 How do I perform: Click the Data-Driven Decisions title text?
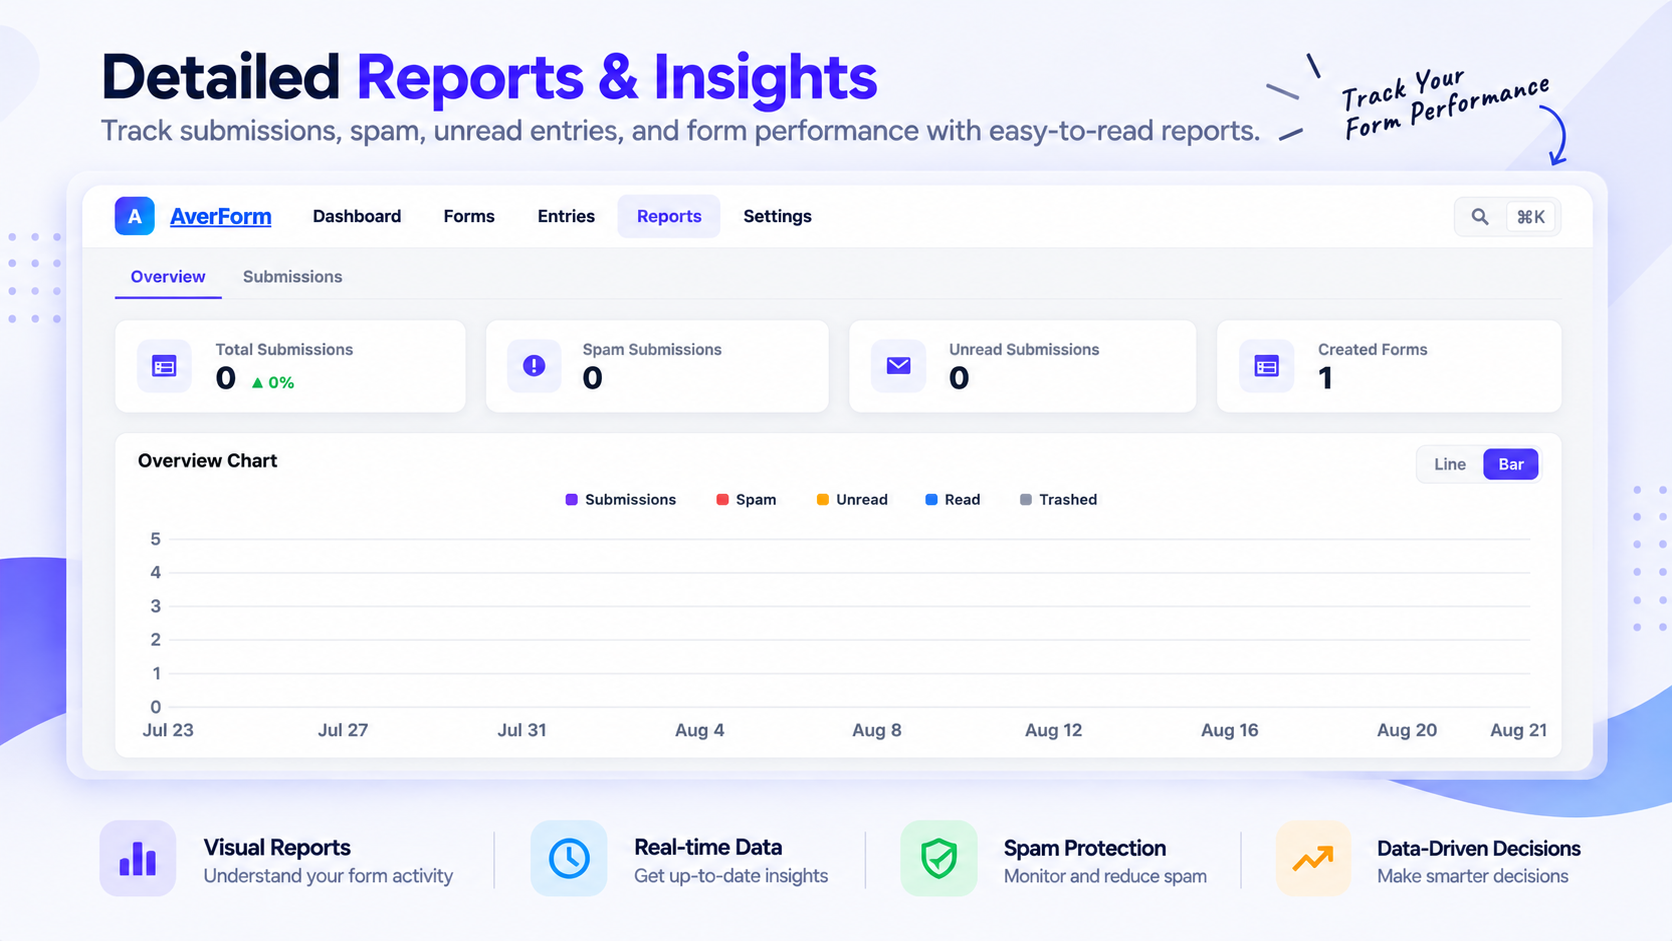click(x=1479, y=848)
